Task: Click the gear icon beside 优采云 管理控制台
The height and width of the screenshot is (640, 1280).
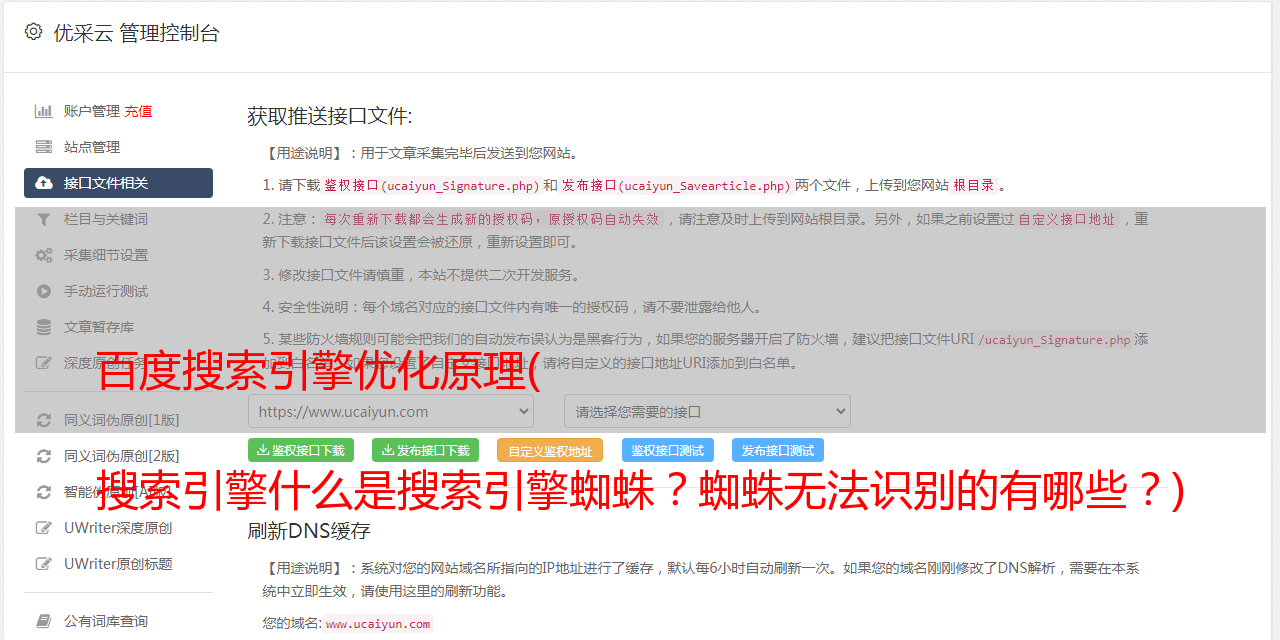Action: 33,32
